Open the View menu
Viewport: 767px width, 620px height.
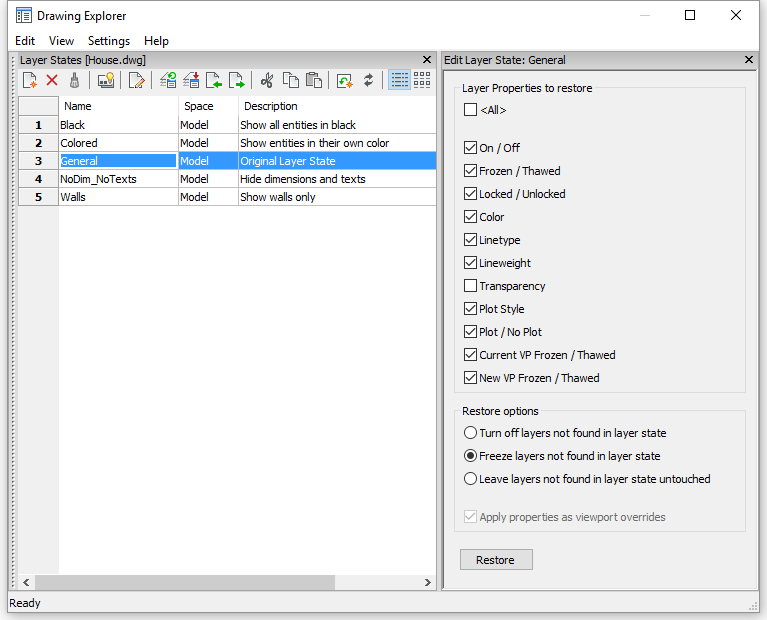click(x=61, y=41)
